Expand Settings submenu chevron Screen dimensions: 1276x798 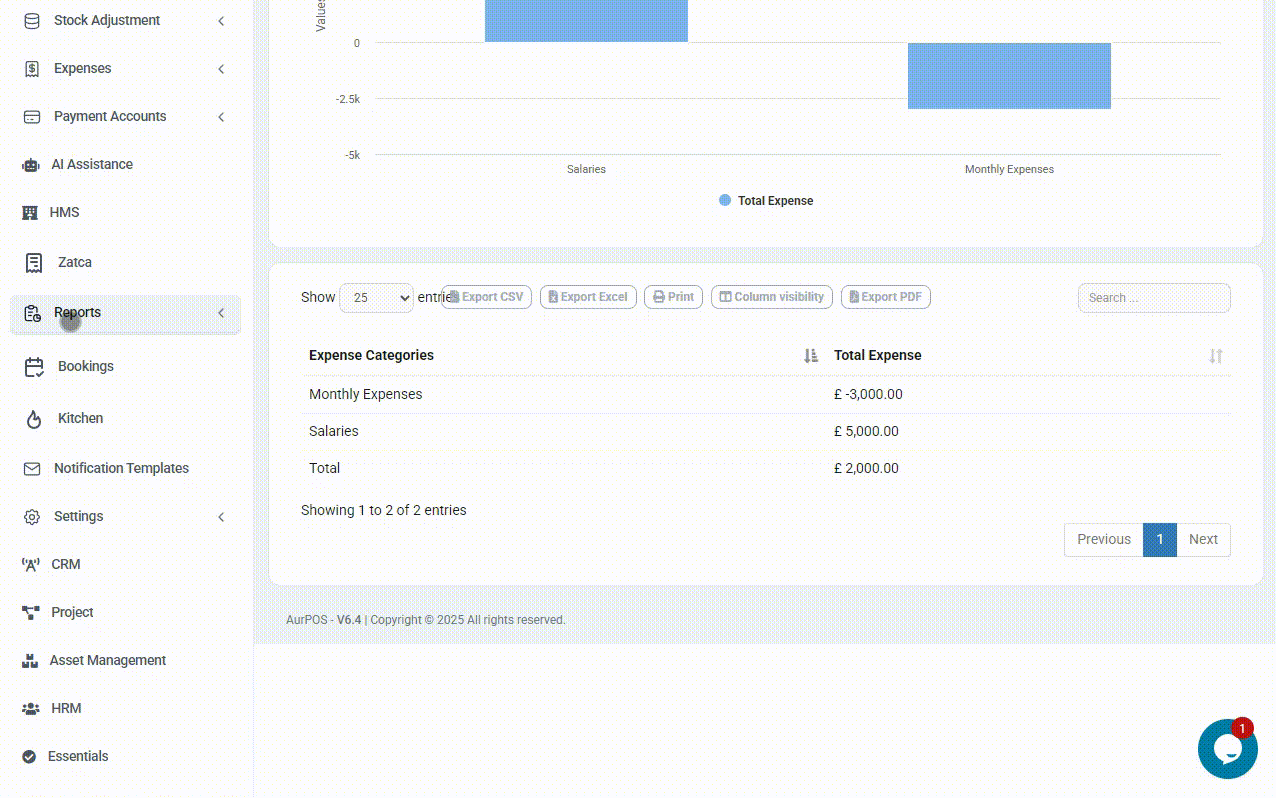tap(221, 516)
